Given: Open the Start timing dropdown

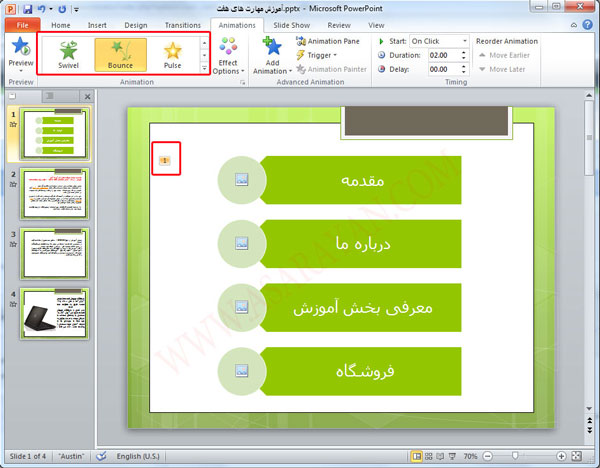Looking at the screenshot, I should click(438, 41).
